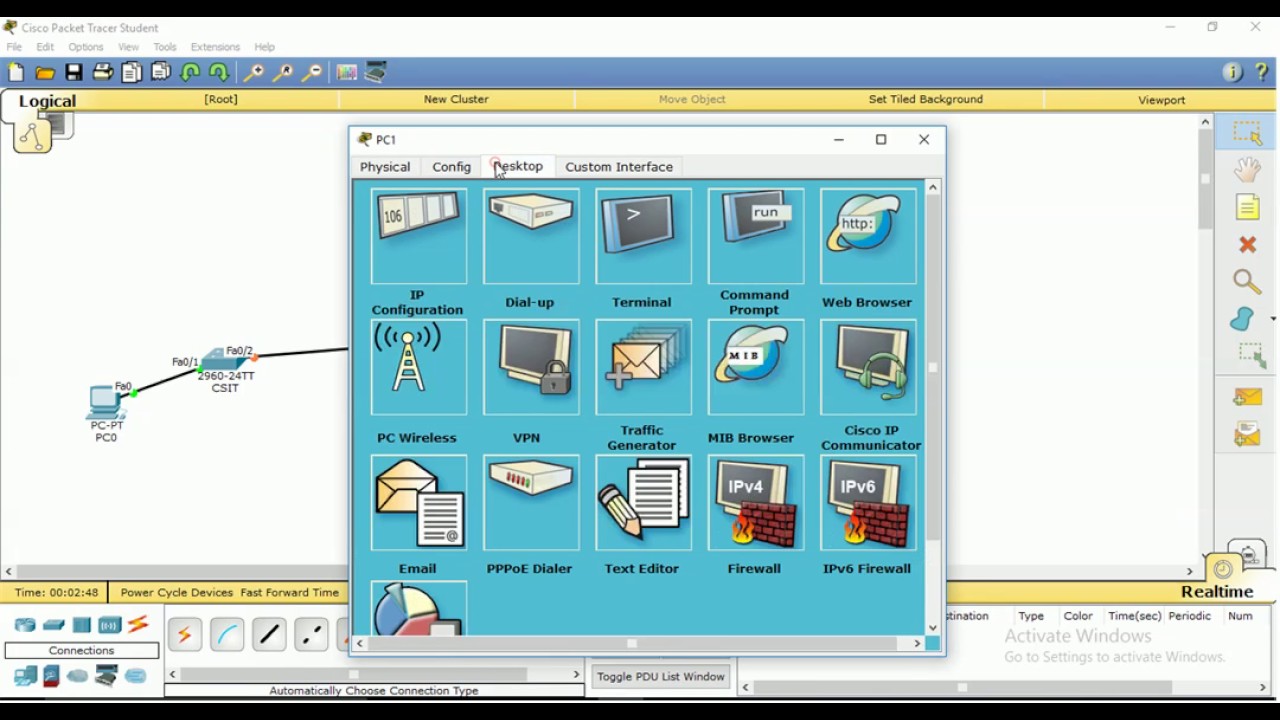Switch to Realtime mode
This screenshot has height=720, width=1280.
click(x=1217, y=592)
